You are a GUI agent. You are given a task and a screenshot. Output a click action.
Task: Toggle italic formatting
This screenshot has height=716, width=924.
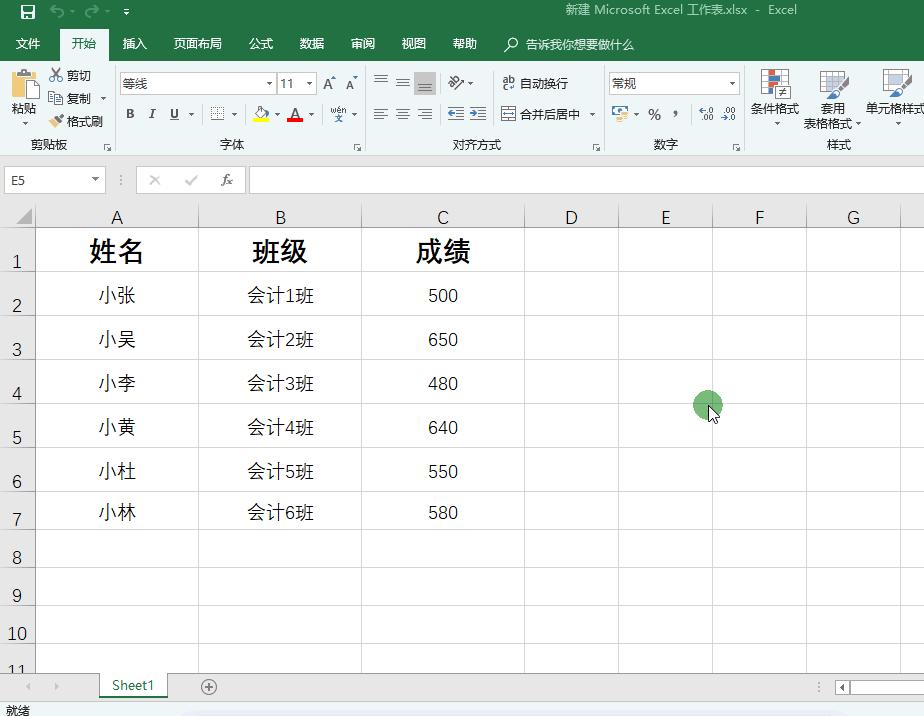click(150, 114)
